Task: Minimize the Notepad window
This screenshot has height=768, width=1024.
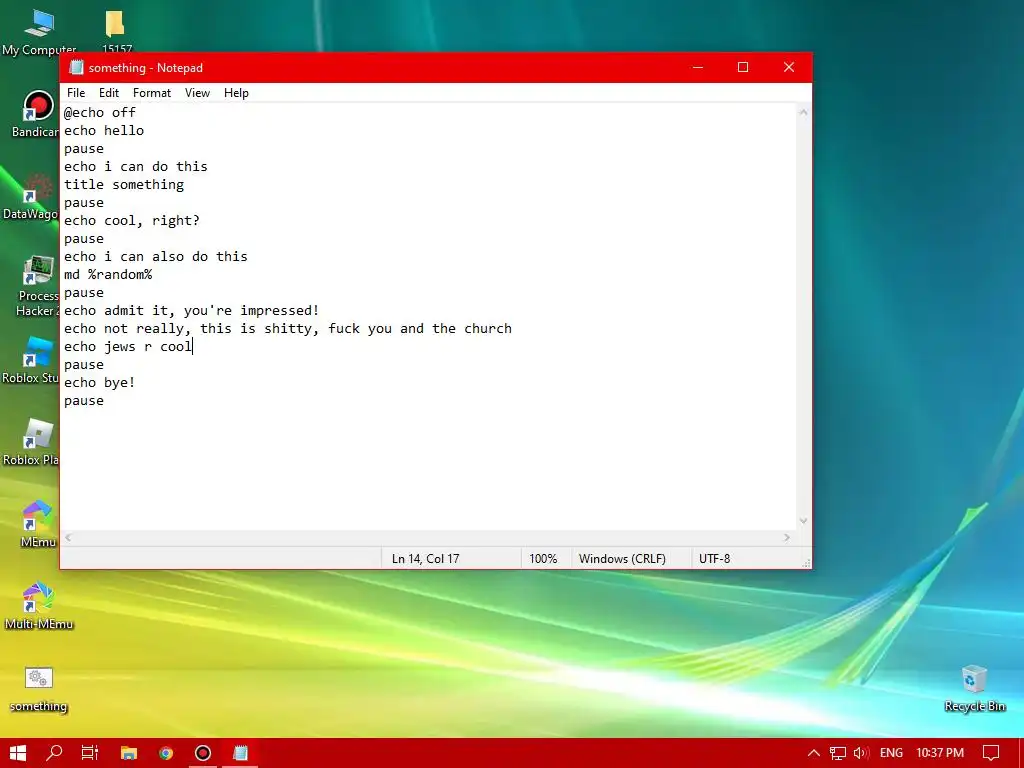Action: [x=697, y=67]
